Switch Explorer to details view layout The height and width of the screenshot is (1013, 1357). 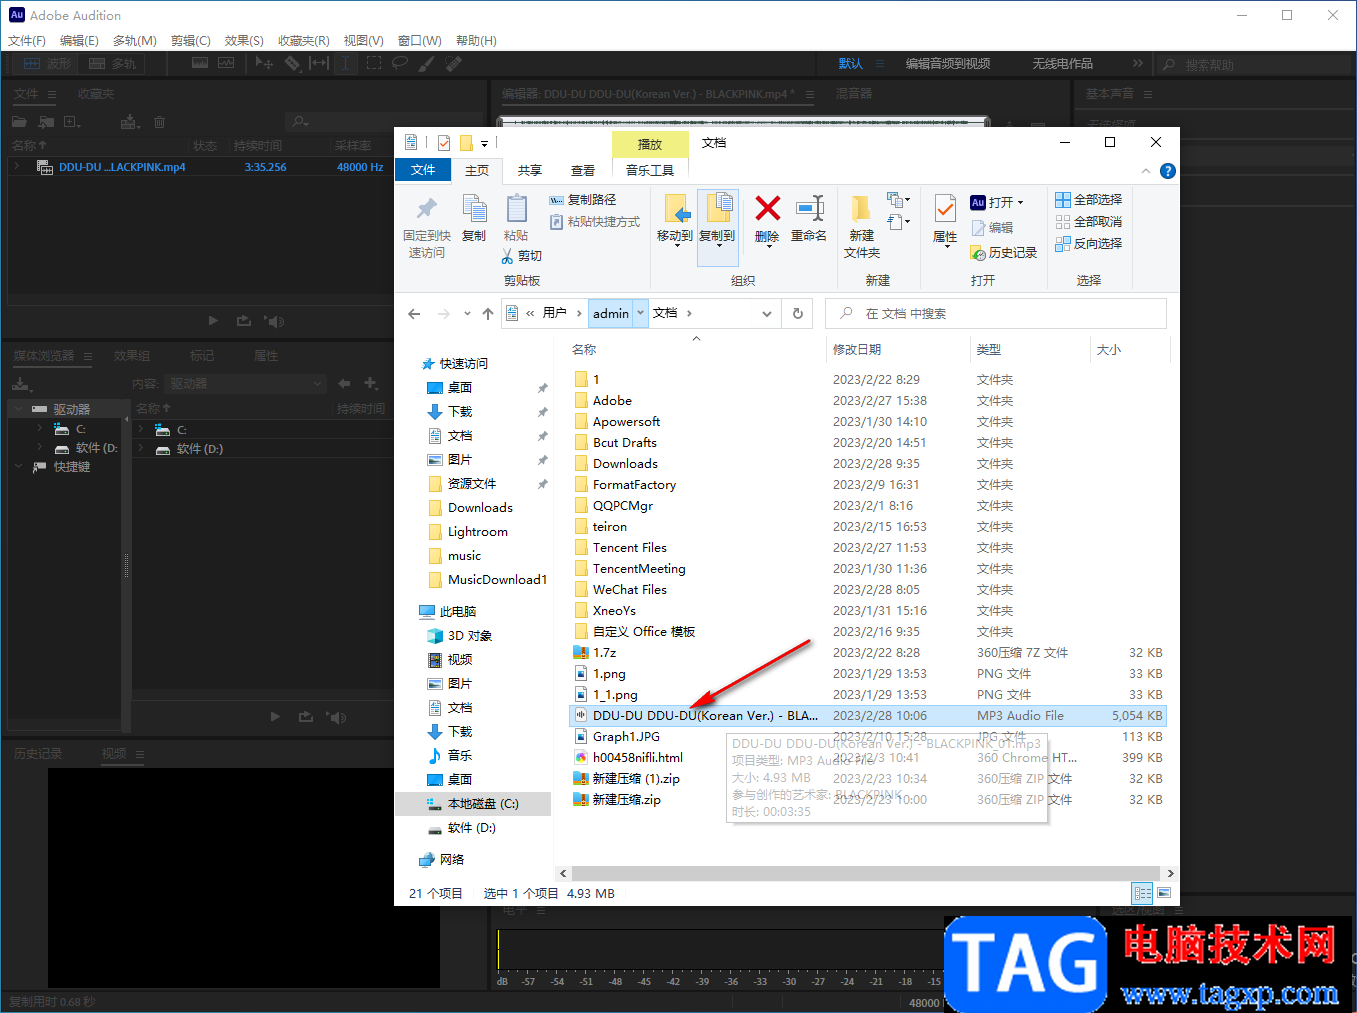[1142, 893]
